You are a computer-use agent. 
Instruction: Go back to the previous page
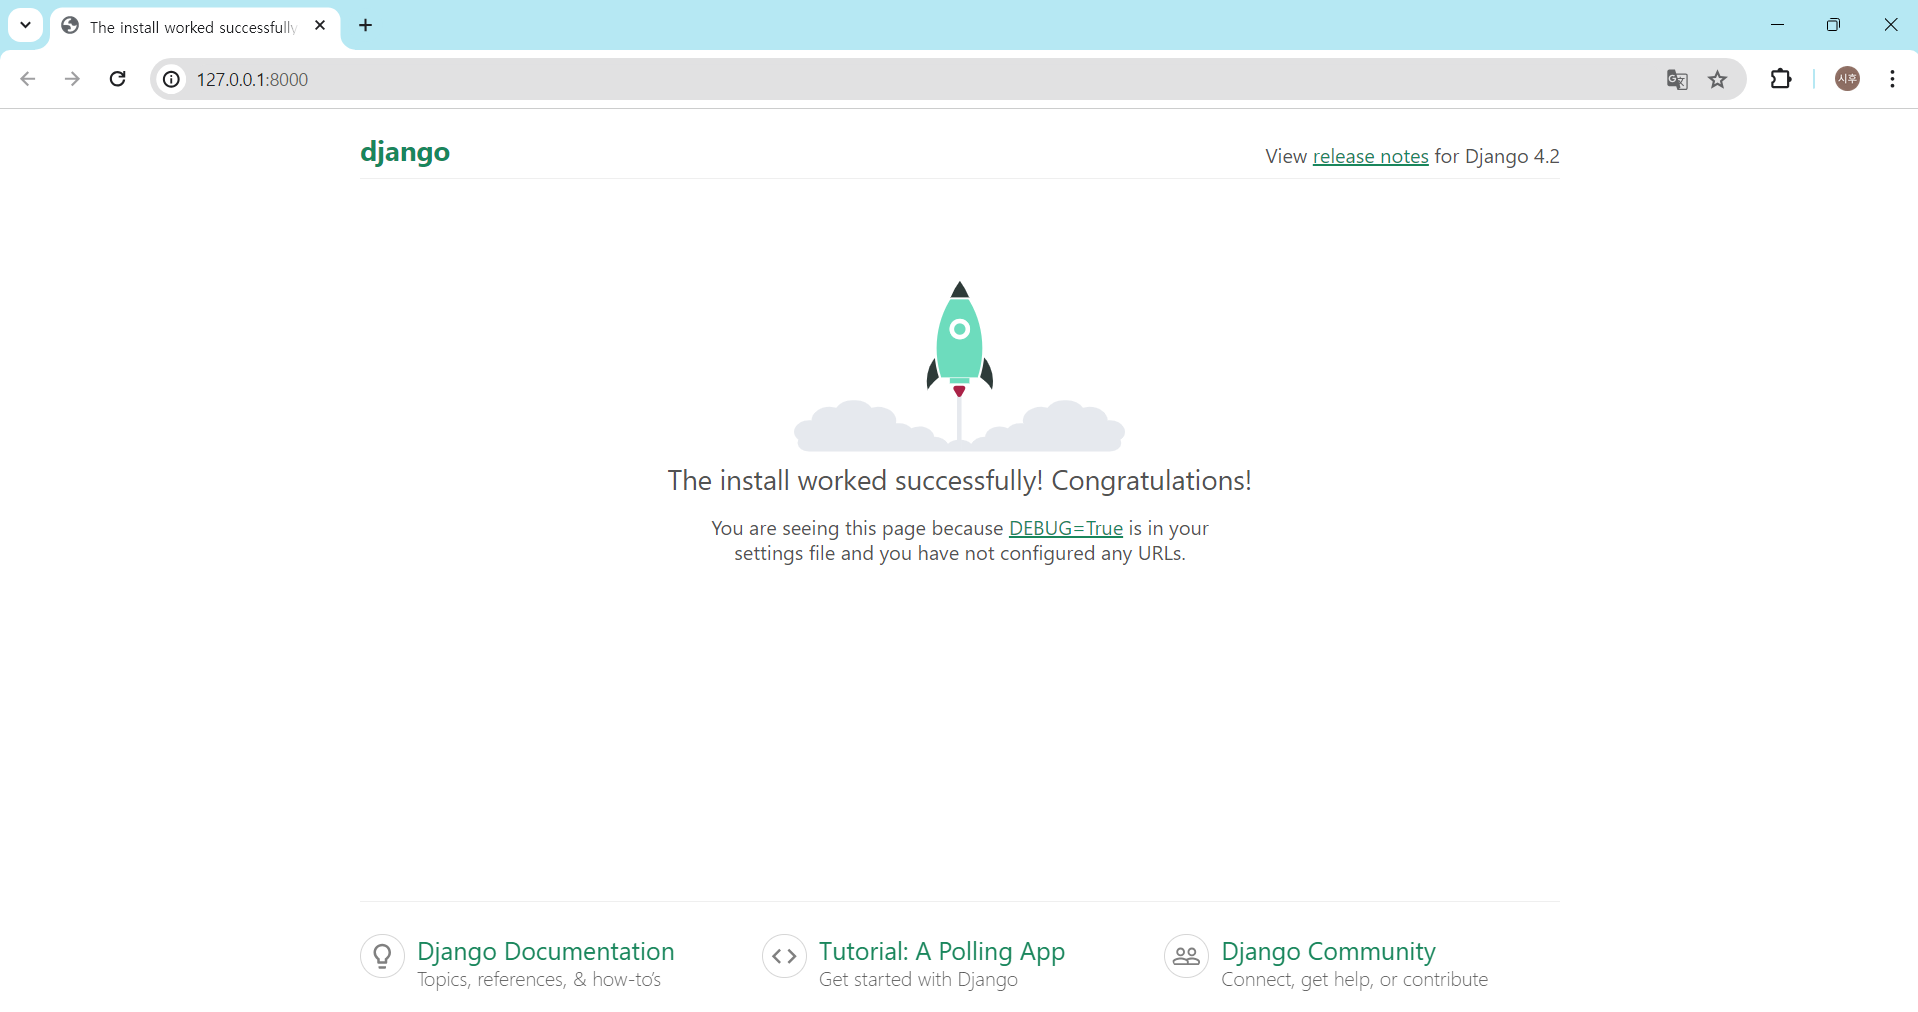28,79
